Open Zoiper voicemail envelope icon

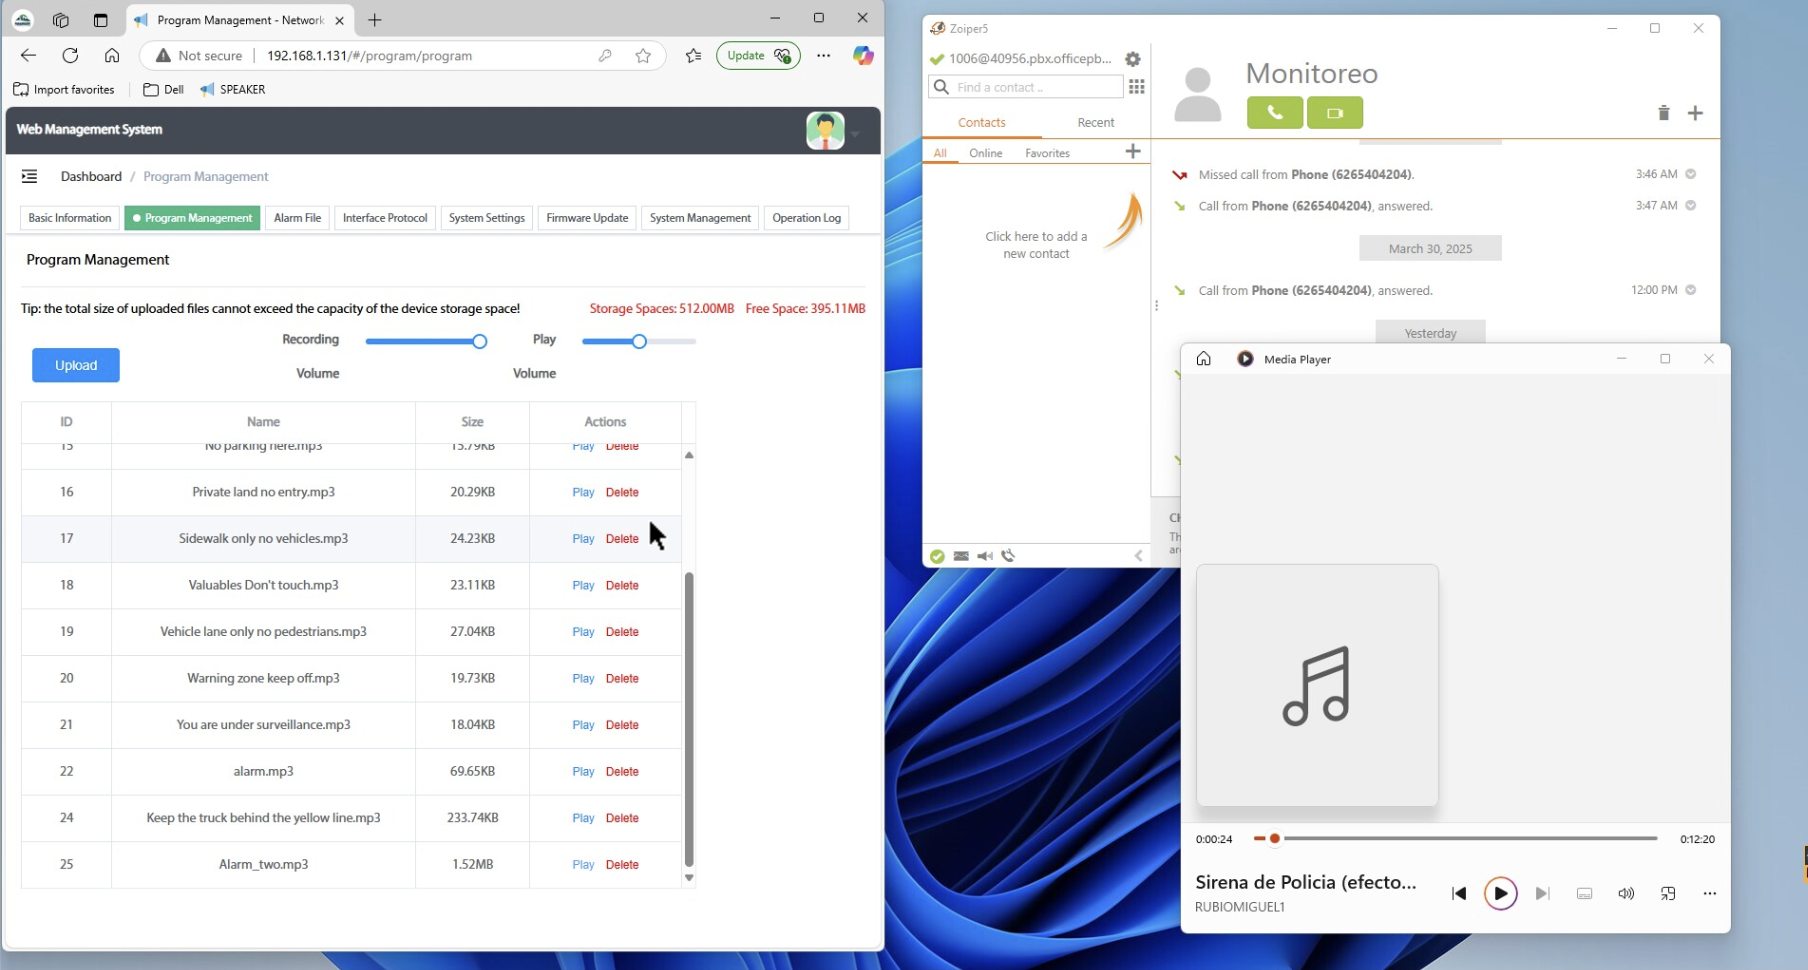(x=961, y=556)
